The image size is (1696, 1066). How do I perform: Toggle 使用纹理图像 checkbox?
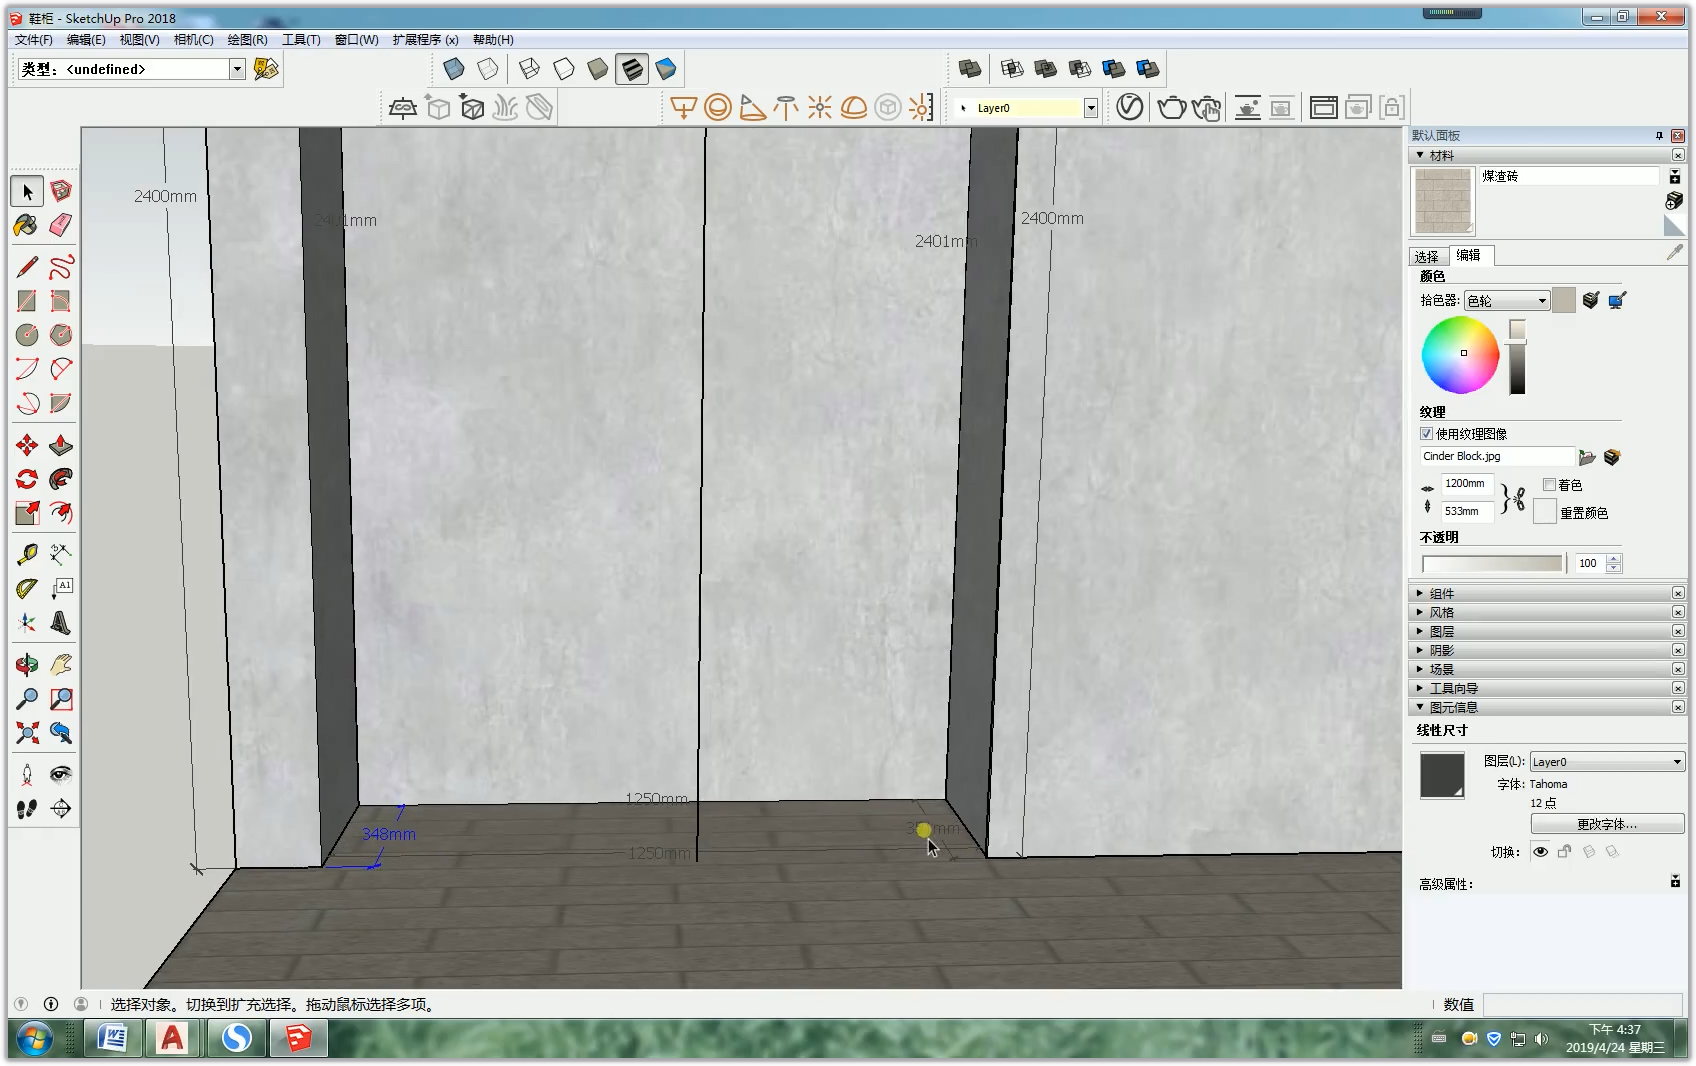click(1426, 433)
